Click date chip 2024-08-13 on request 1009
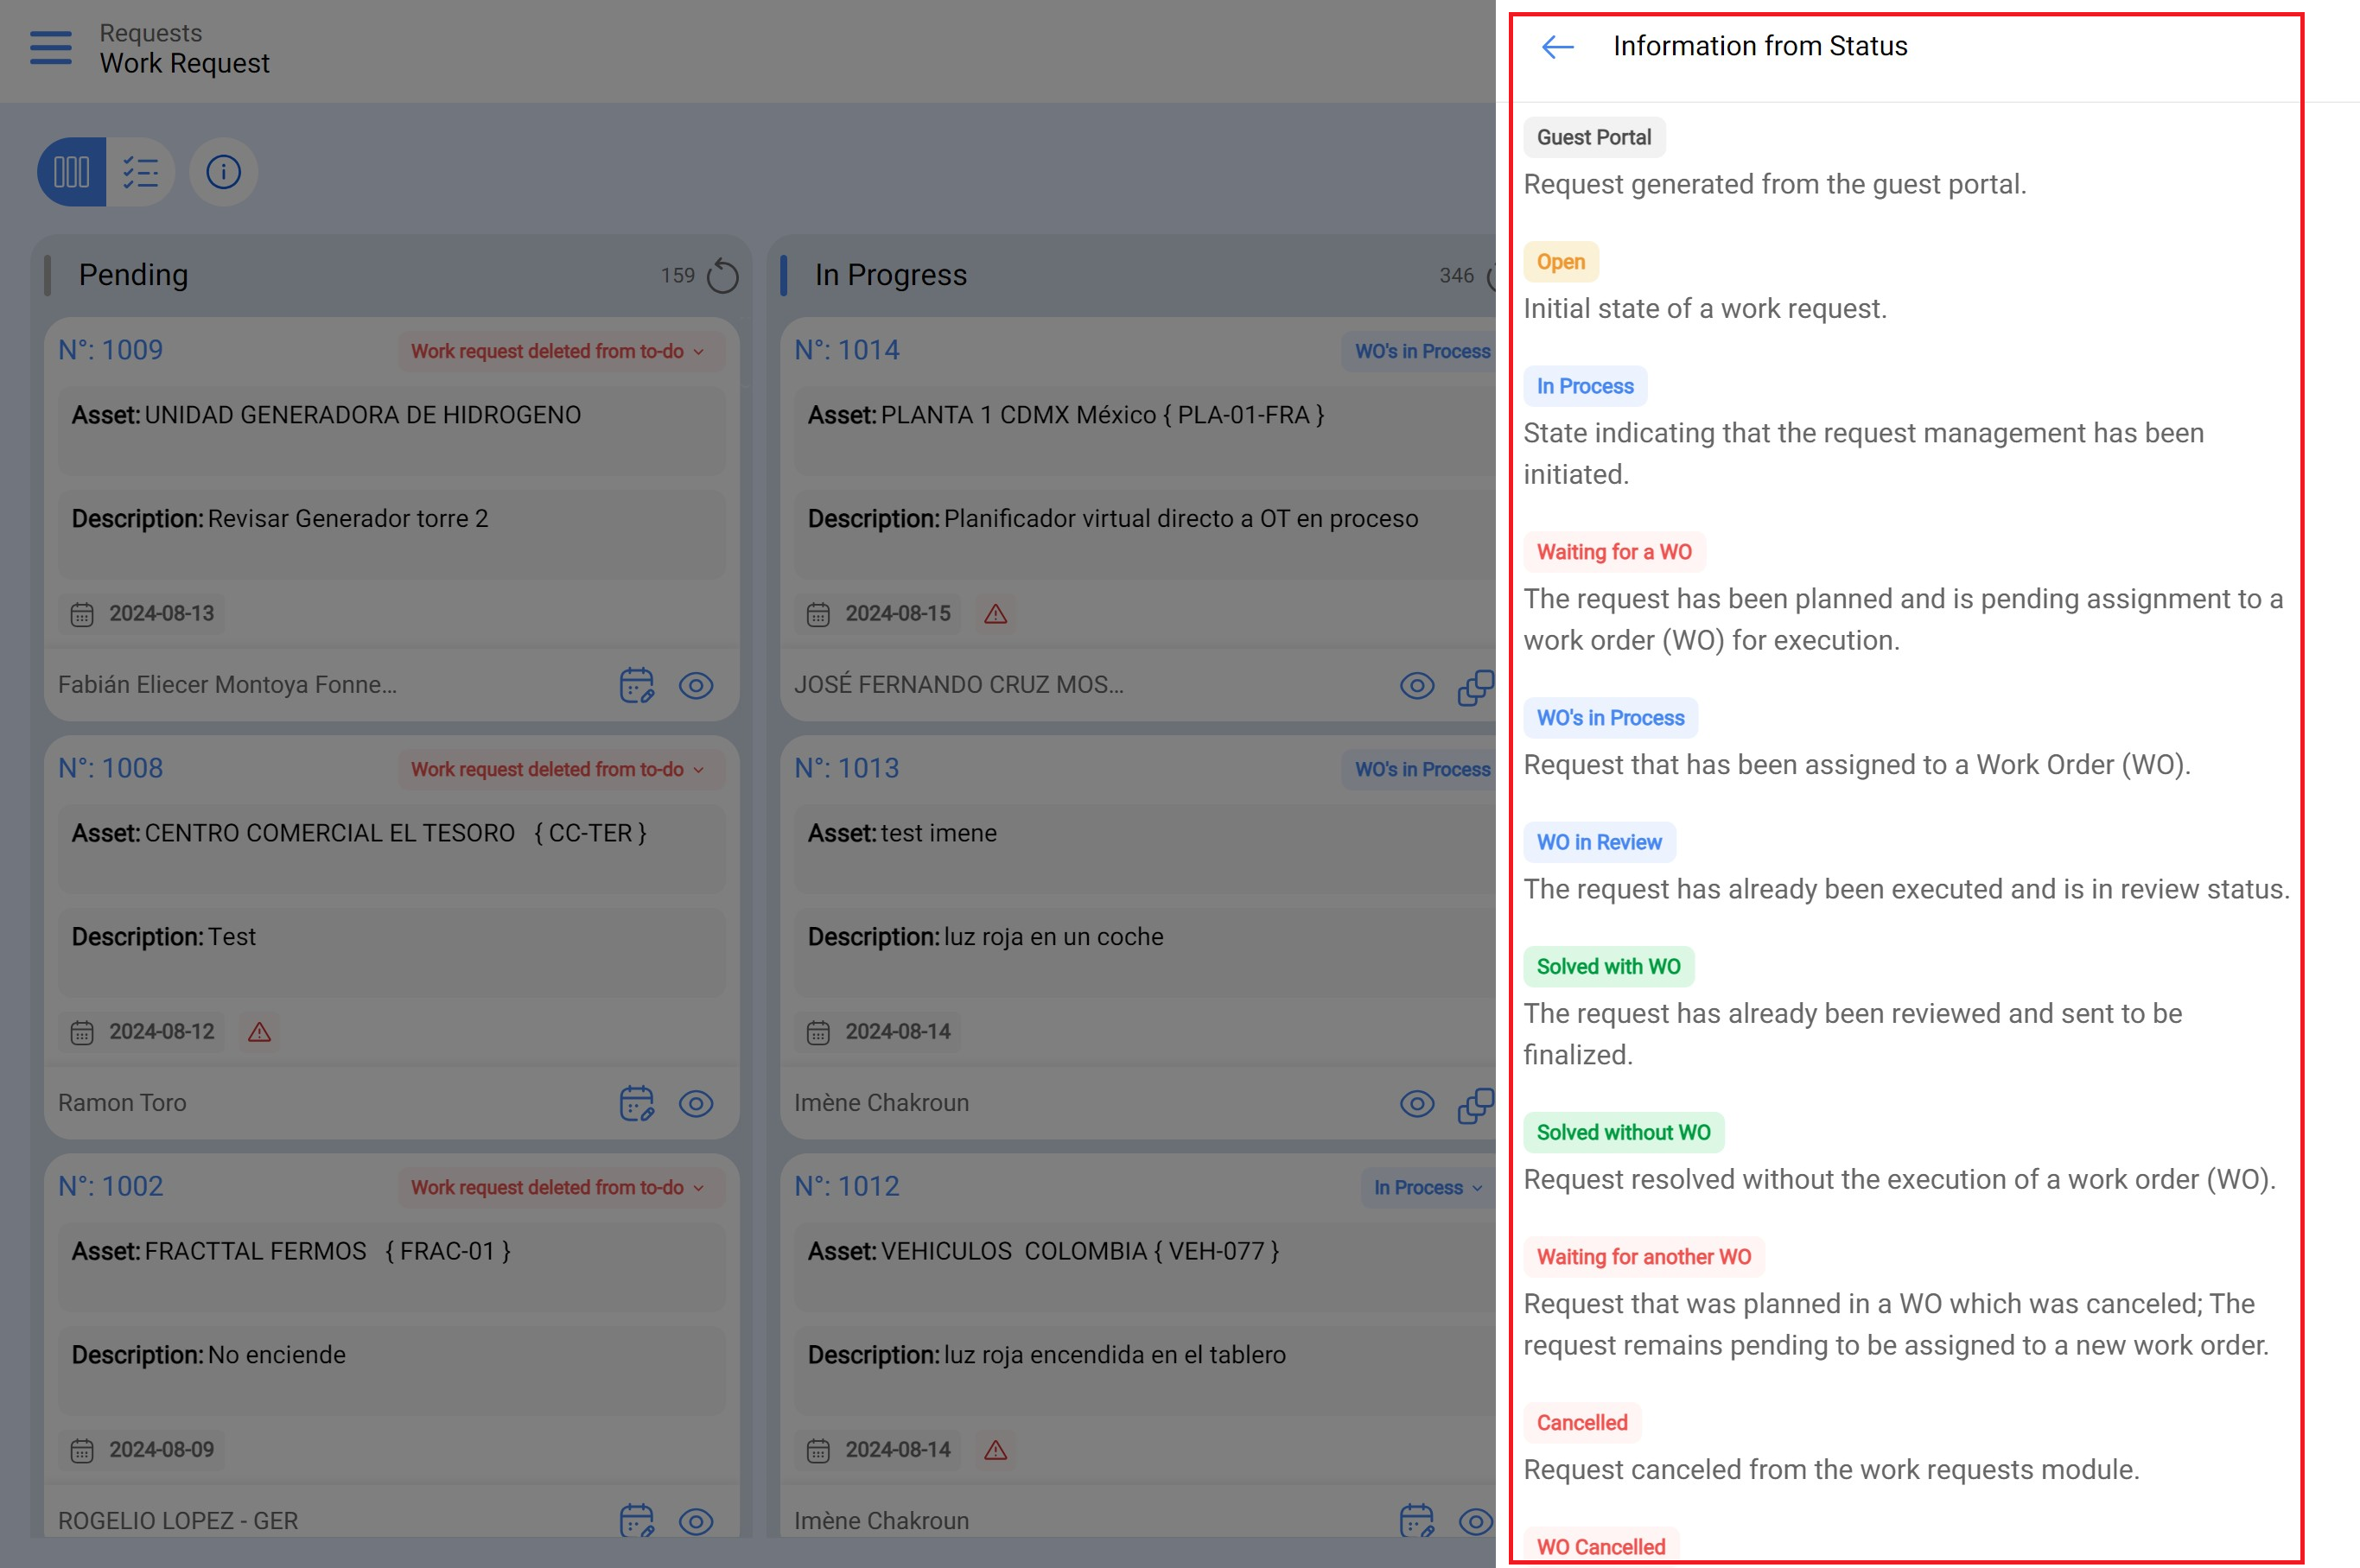Image resolution: width=2360 pixels, height=1568 pixels. click(x=141, y=614)
